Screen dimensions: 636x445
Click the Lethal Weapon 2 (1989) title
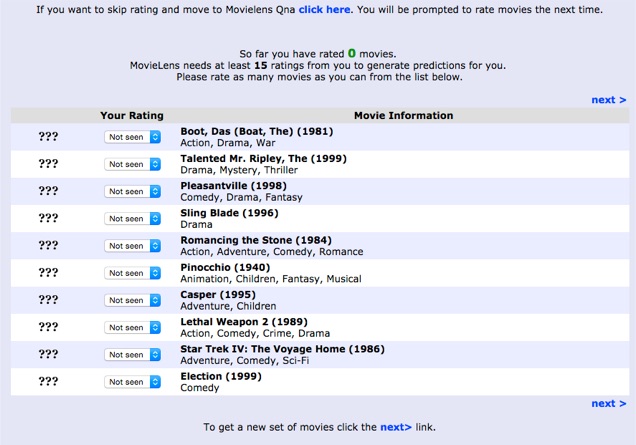point(244,322)
